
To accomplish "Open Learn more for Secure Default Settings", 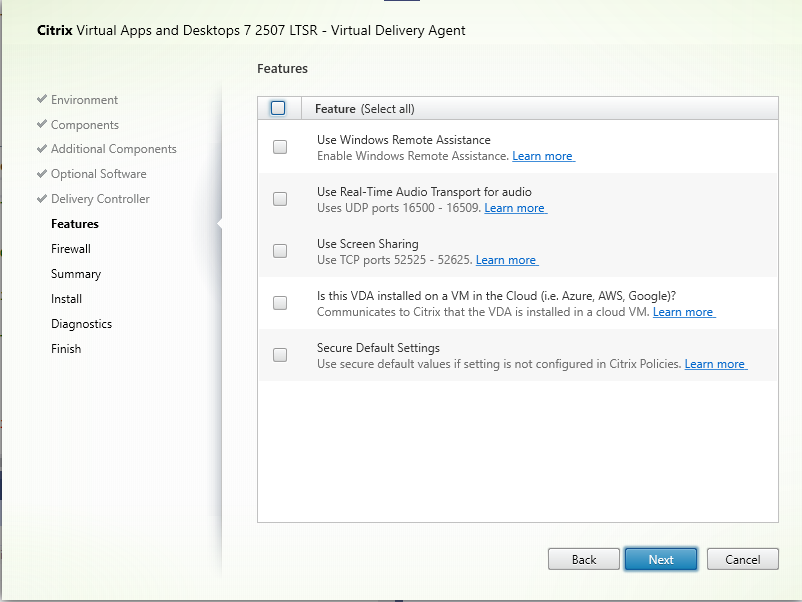I will click(715, 364).
